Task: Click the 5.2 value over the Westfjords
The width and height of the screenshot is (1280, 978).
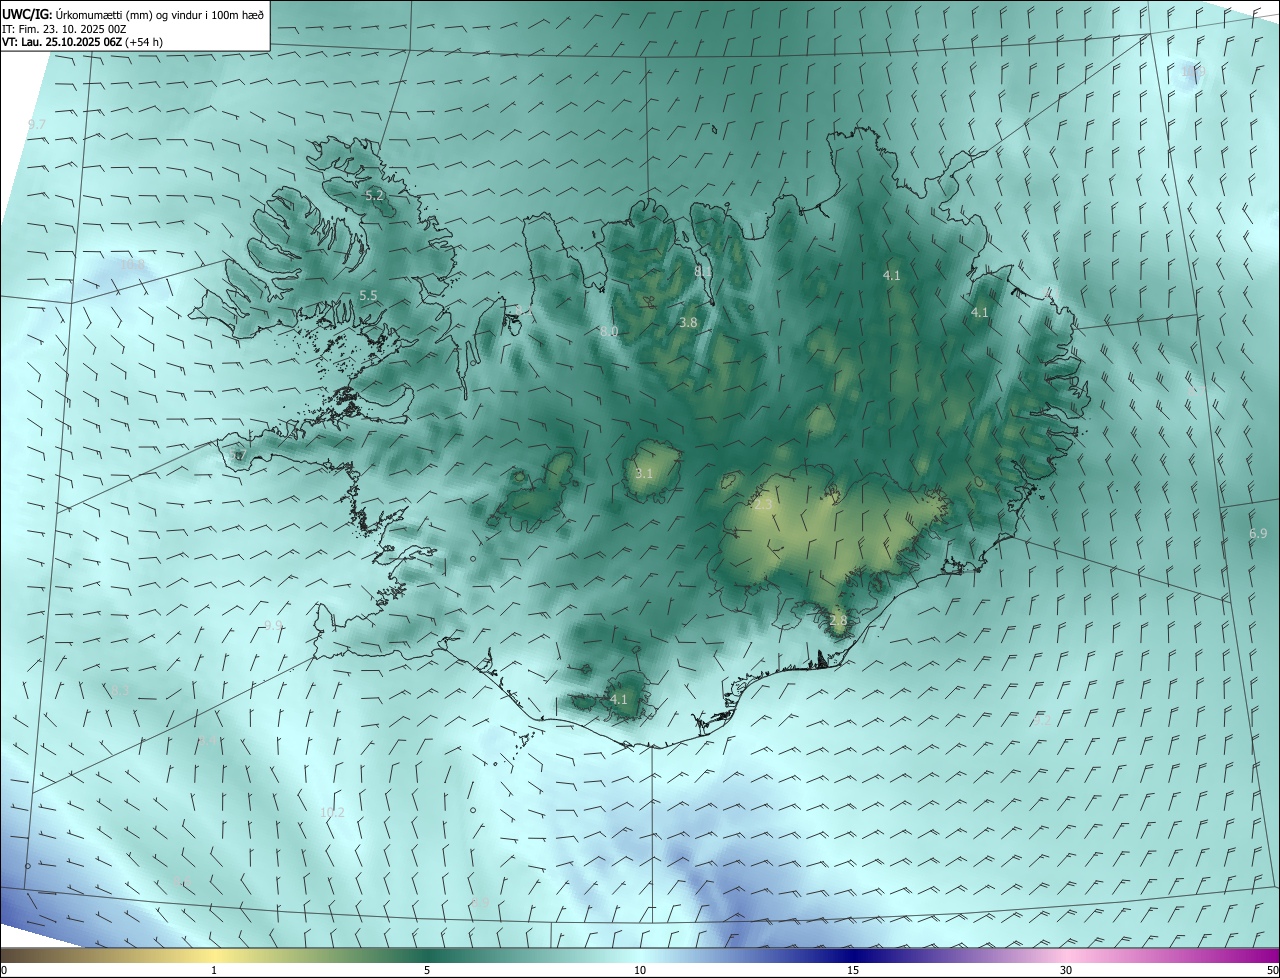Action: coord(374,196)
